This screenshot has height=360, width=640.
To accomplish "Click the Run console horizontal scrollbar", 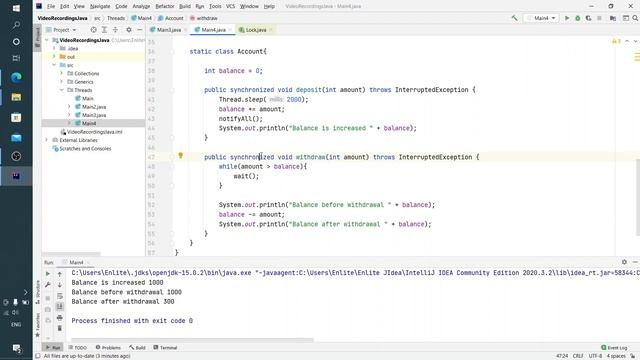I will pos(192,340).
